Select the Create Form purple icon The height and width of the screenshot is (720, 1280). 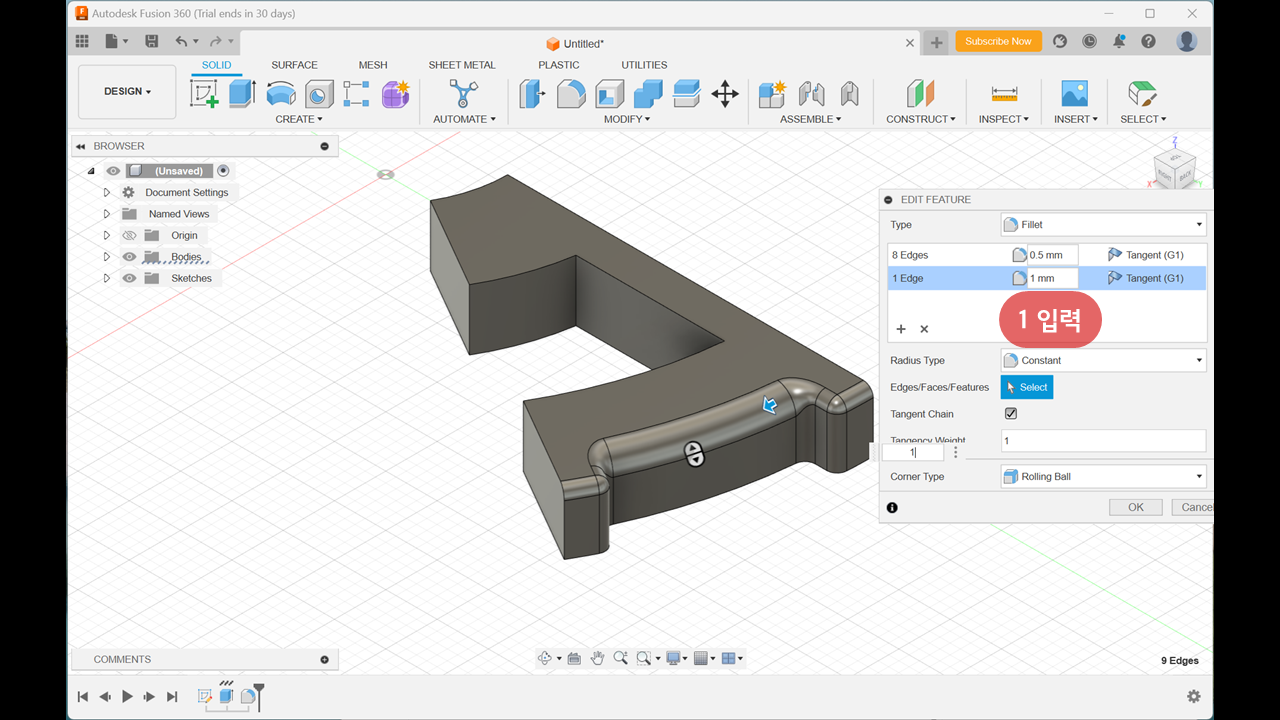[x=396, y=94]
